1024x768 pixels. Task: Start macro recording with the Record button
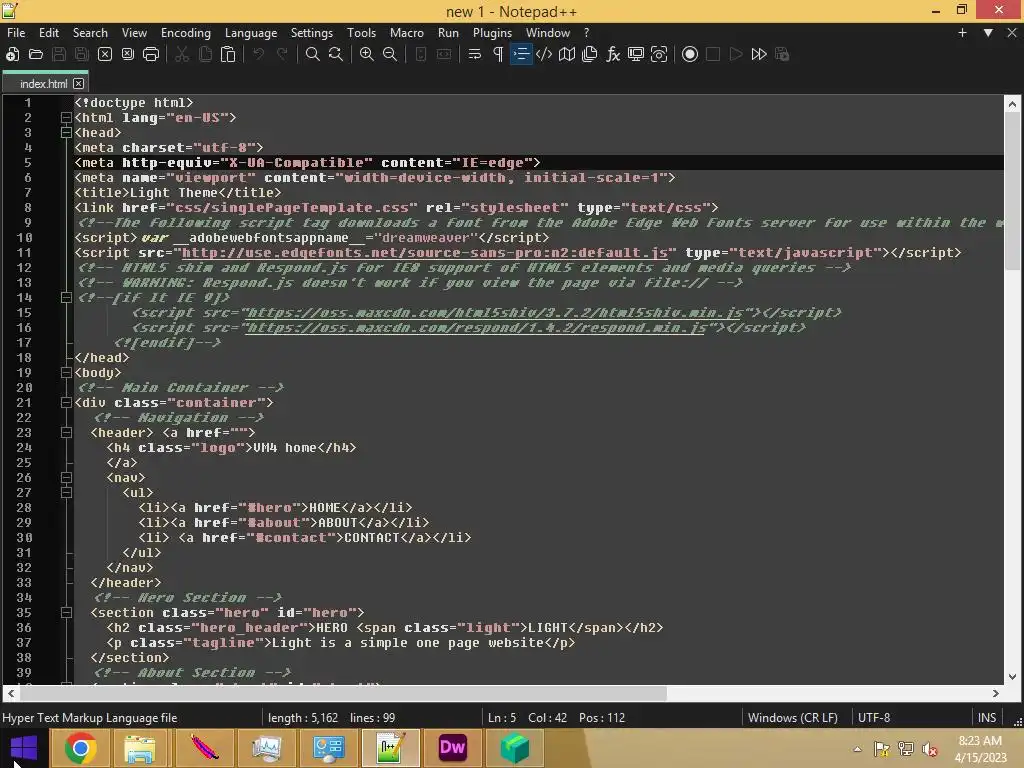[690, 54]
